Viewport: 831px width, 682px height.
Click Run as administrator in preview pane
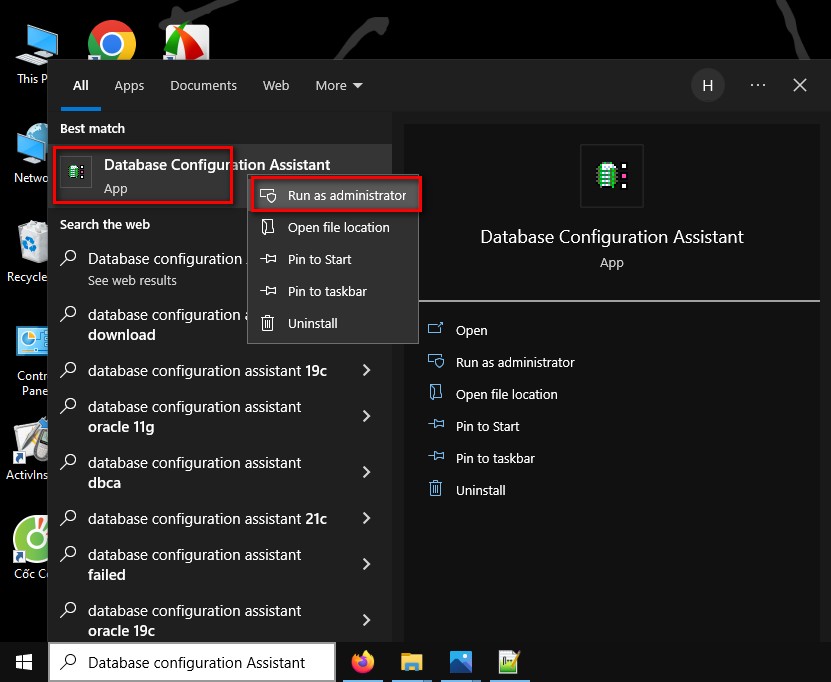click(515, 362)
